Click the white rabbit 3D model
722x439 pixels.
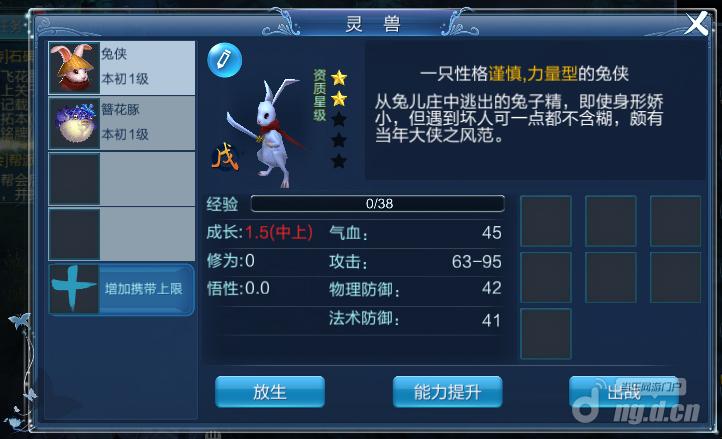[268, 133]
